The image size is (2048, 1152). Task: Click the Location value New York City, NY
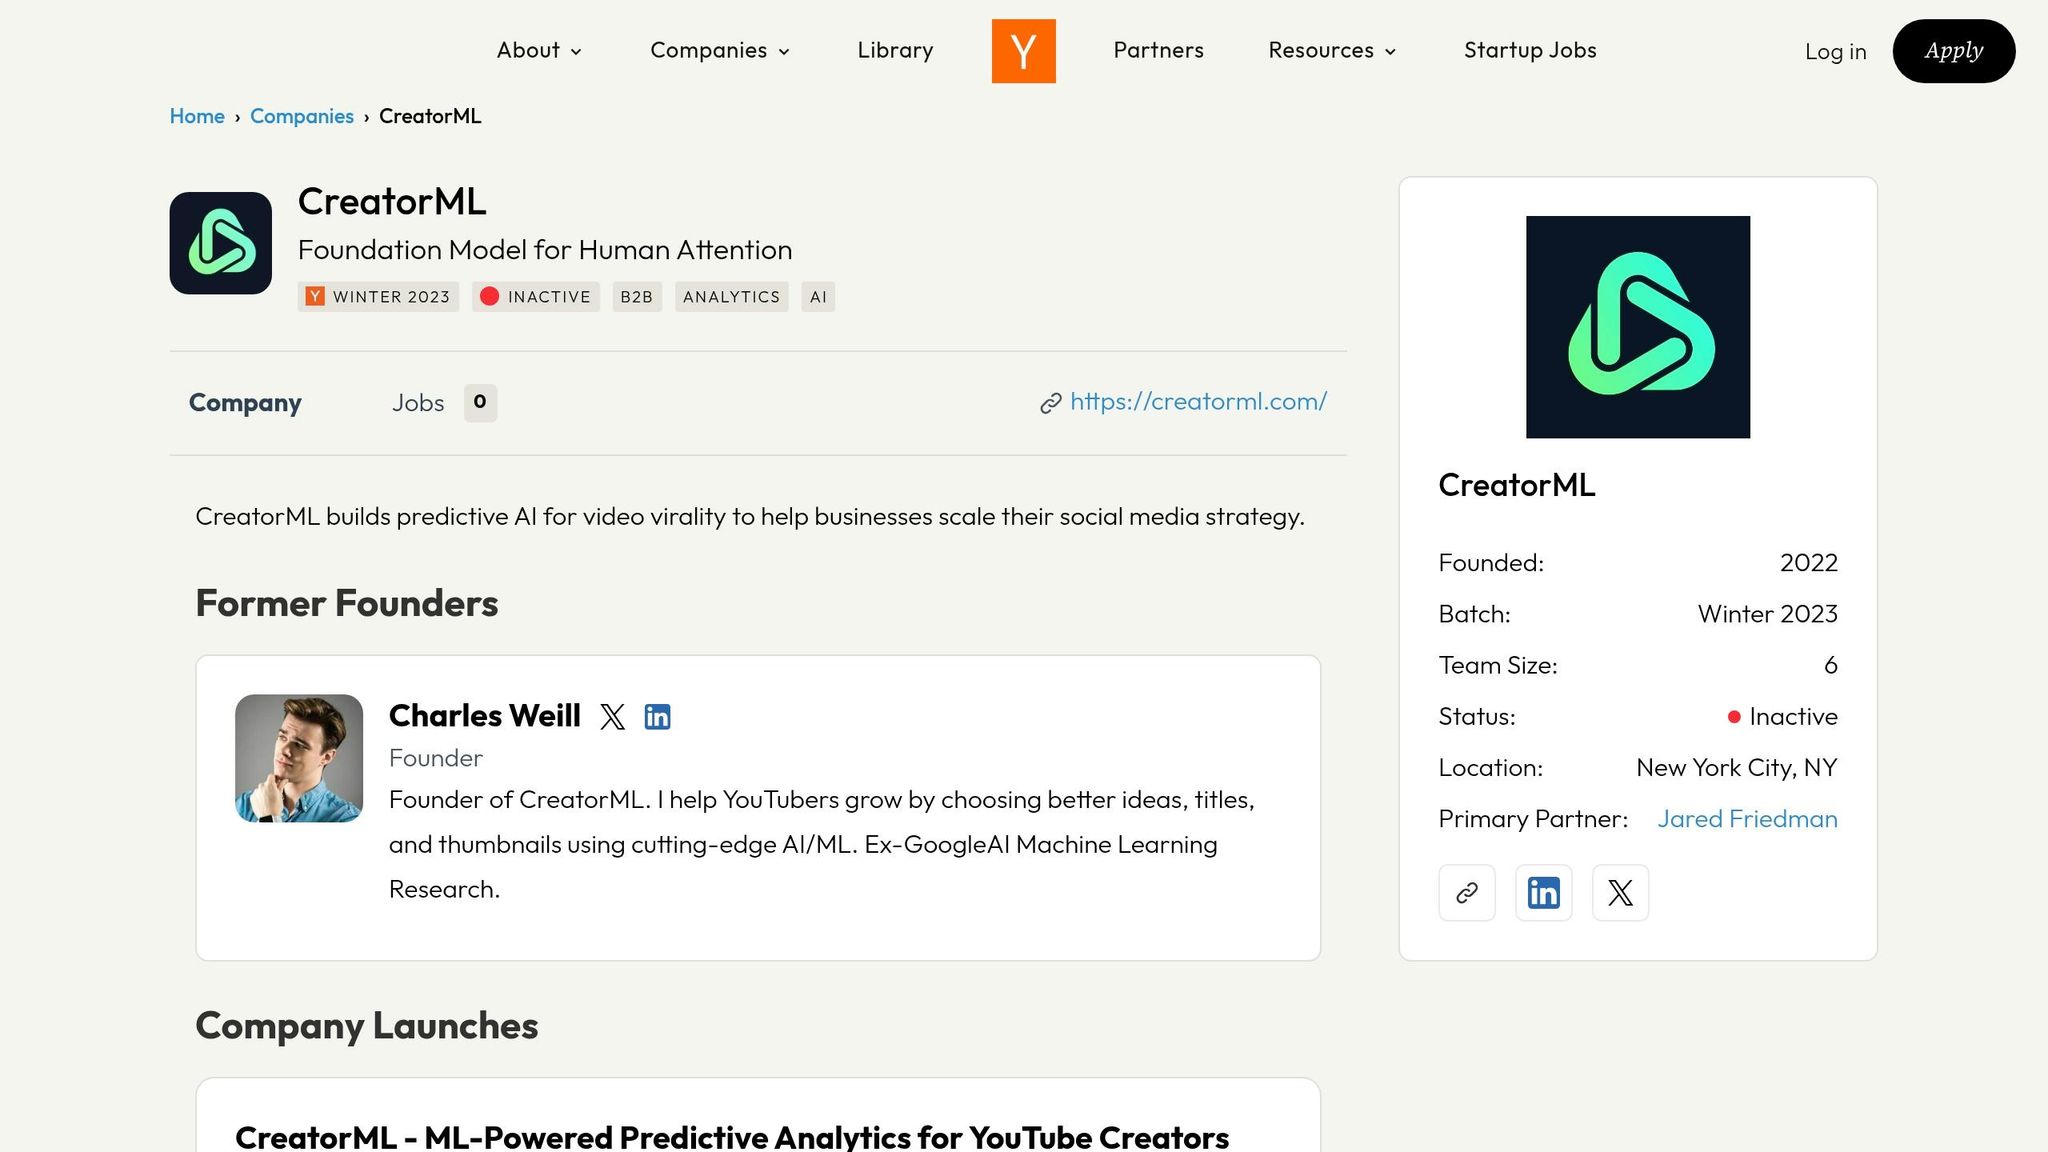(x=1736, y=768)
